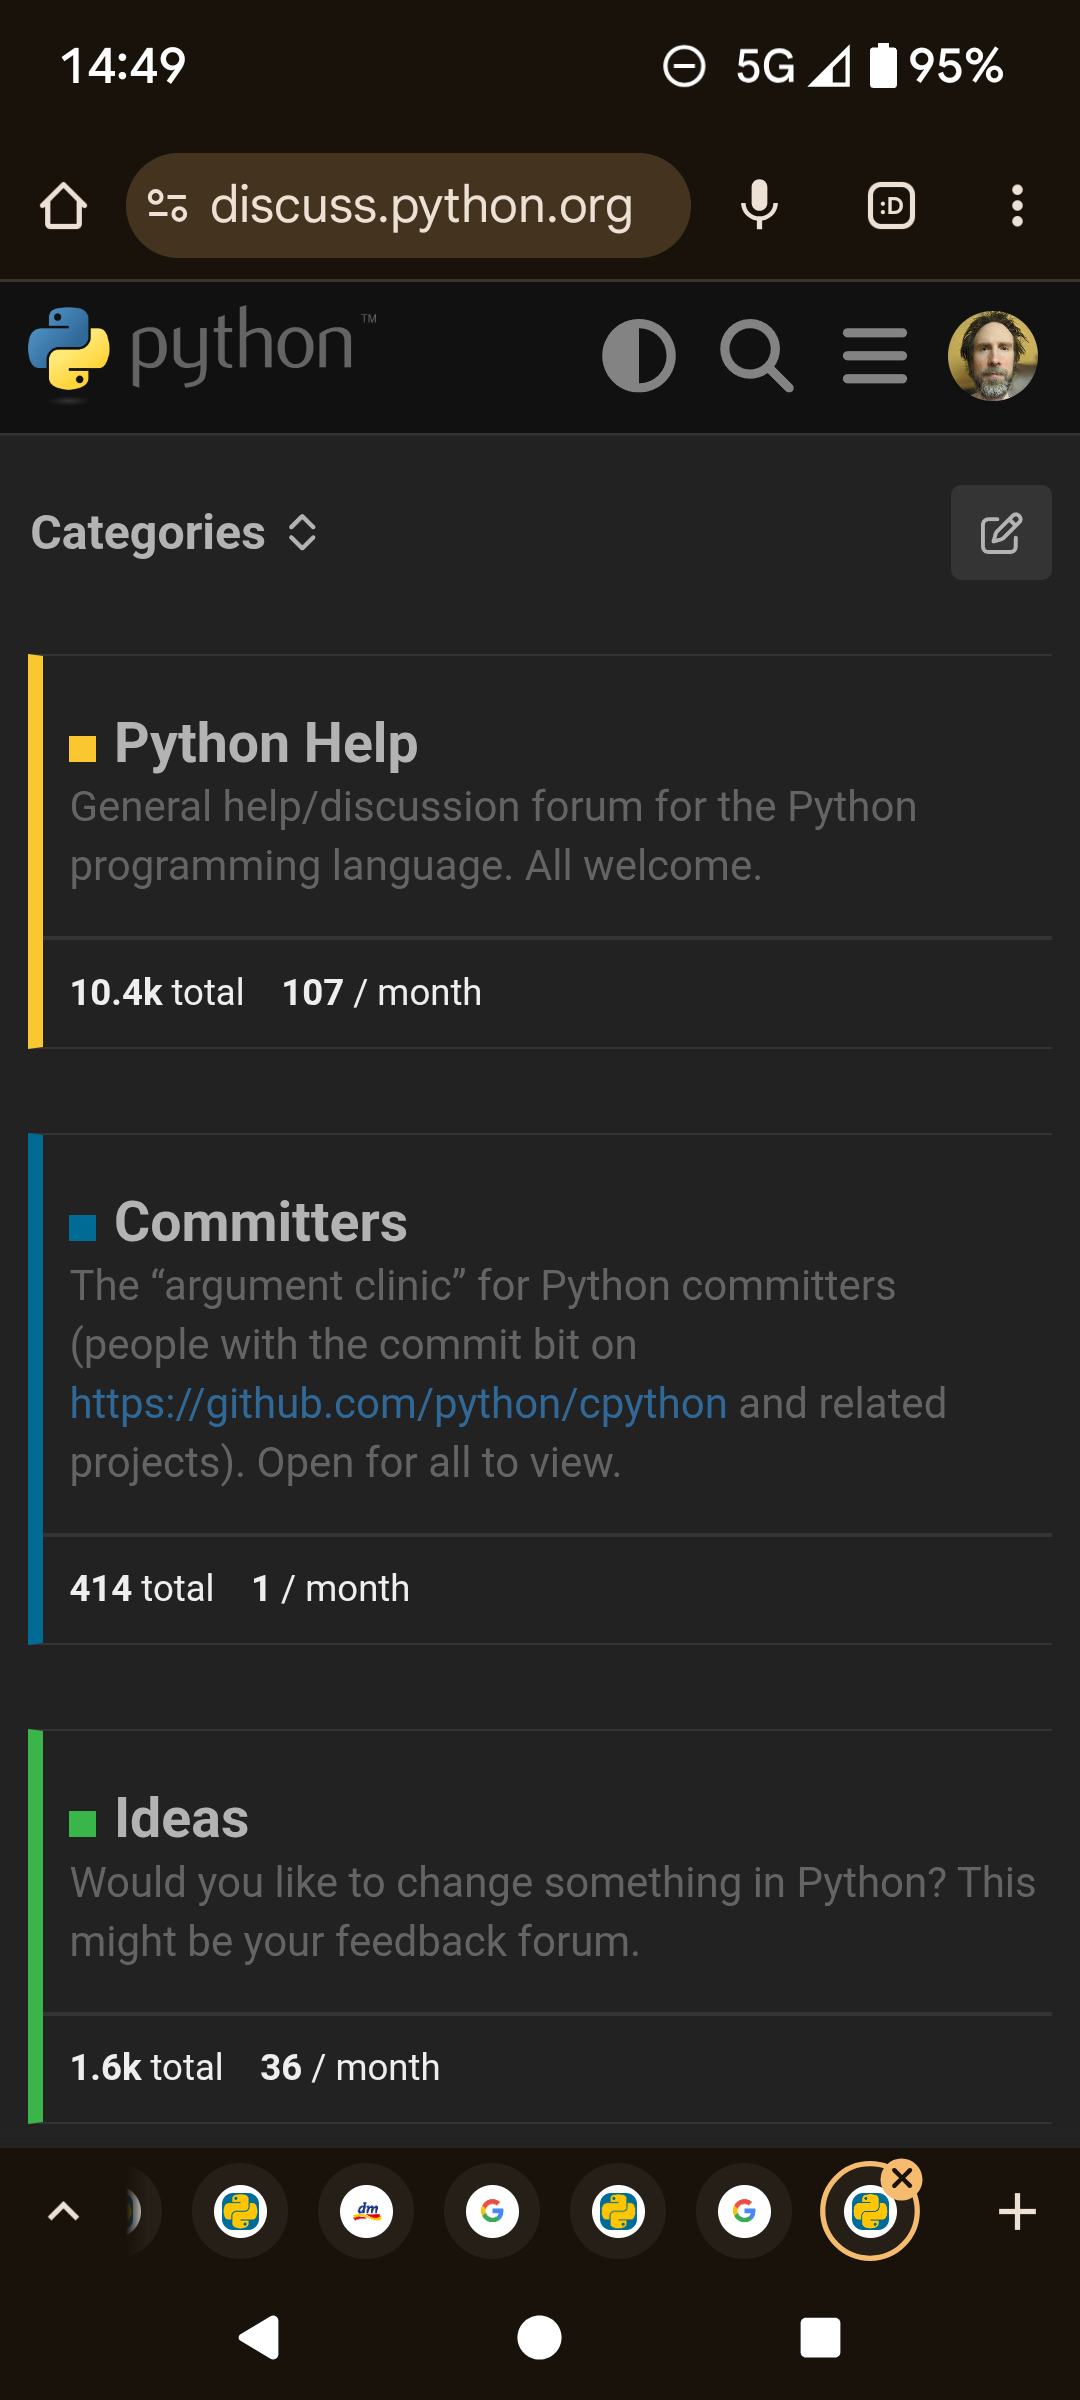This screenshot has width=1080, height=2400.
Task: Click the new topic compose icon
Action: coord(1000,533)
